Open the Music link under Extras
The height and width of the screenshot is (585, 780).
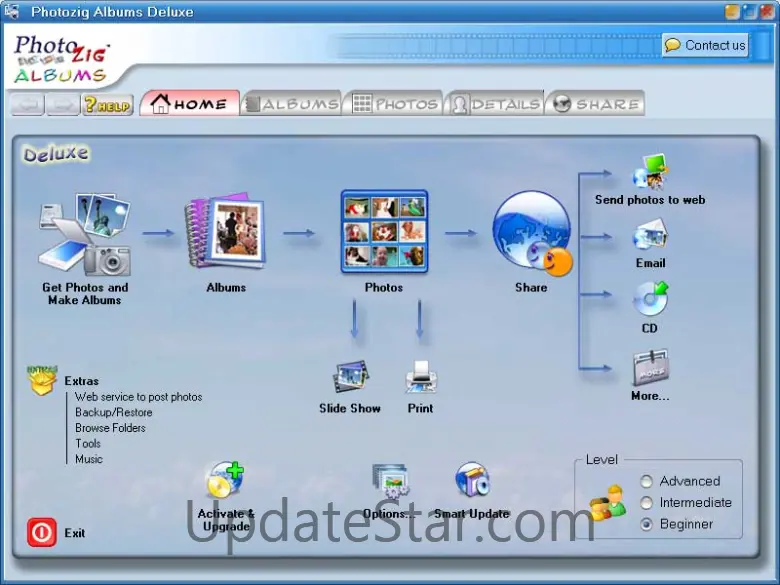[89, 459]
